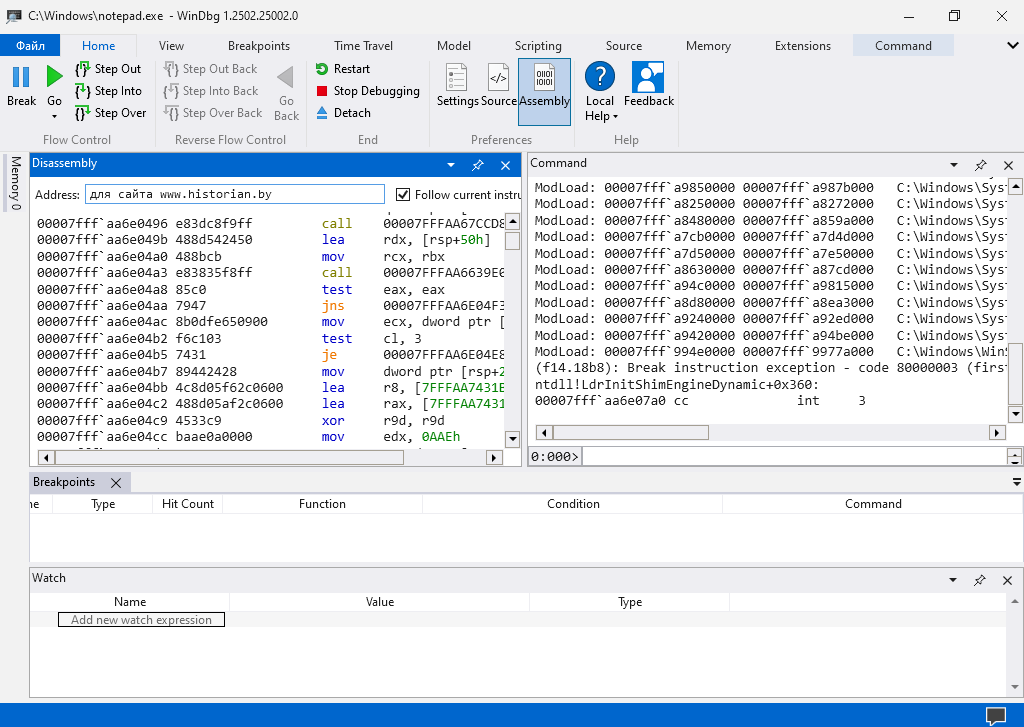Image resolution: width=1024 pixels, height=727 pixels.
Task: Toggle Follow current instruction checkbox
Action: 404,194
